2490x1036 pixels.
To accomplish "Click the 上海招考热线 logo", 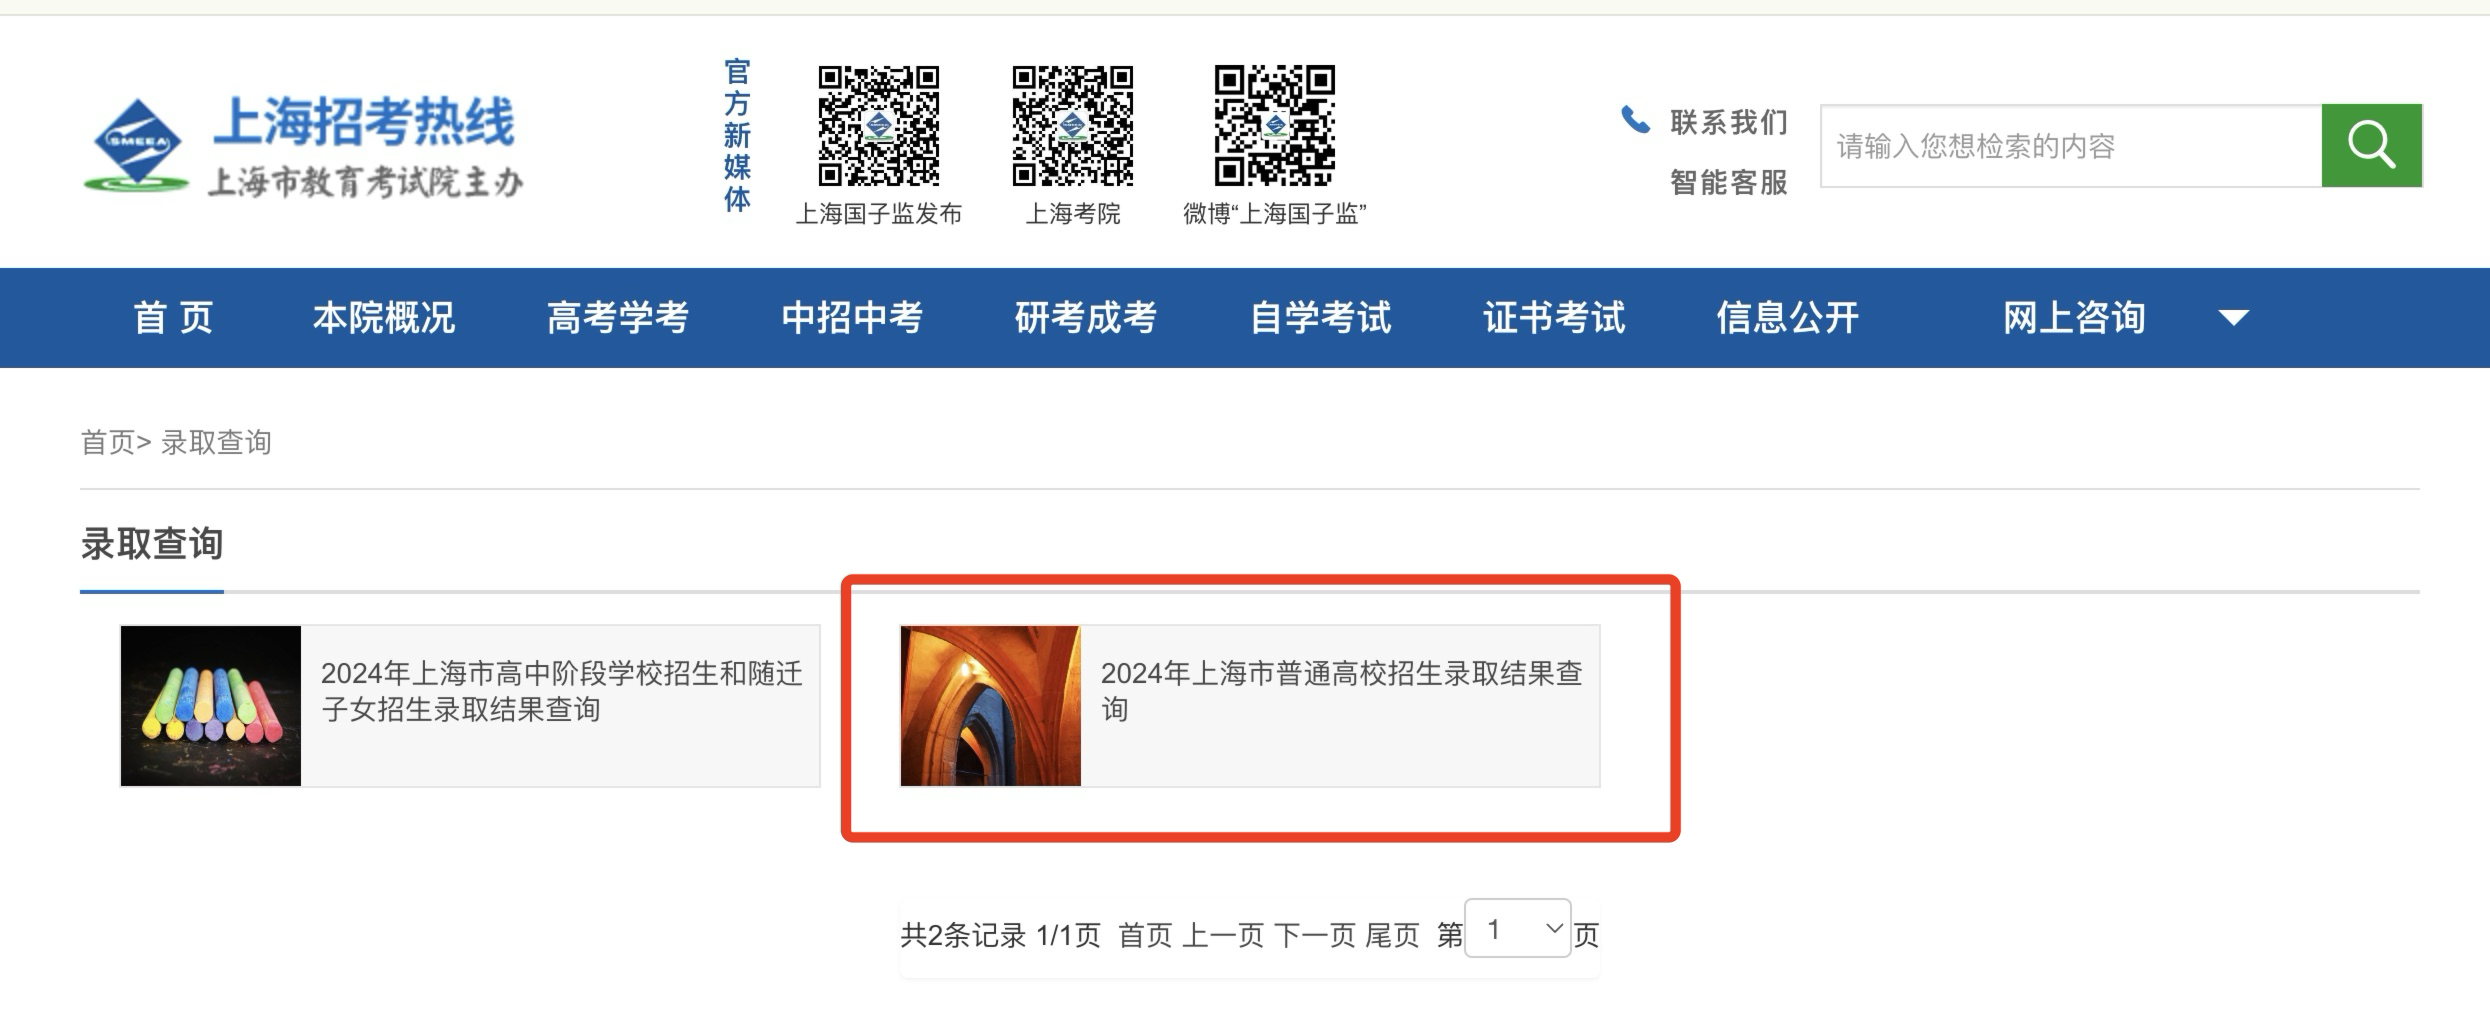I will point(304,146).
